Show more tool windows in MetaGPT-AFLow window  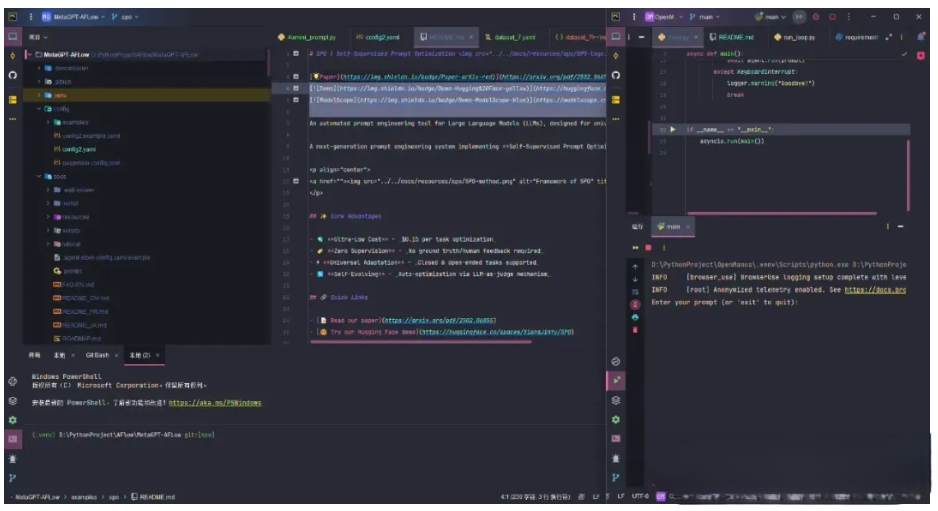(13, 119)
